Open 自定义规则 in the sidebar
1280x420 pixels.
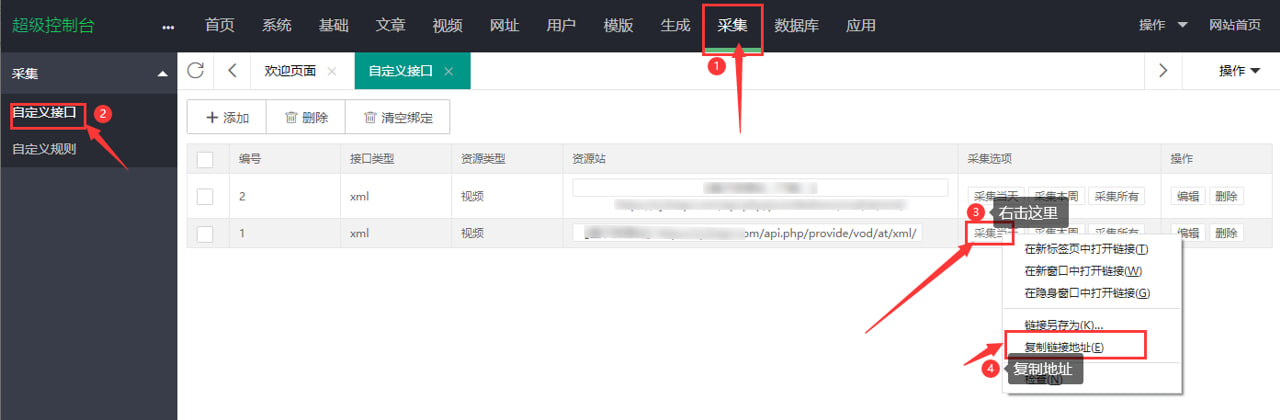click(x=44, y=150)
